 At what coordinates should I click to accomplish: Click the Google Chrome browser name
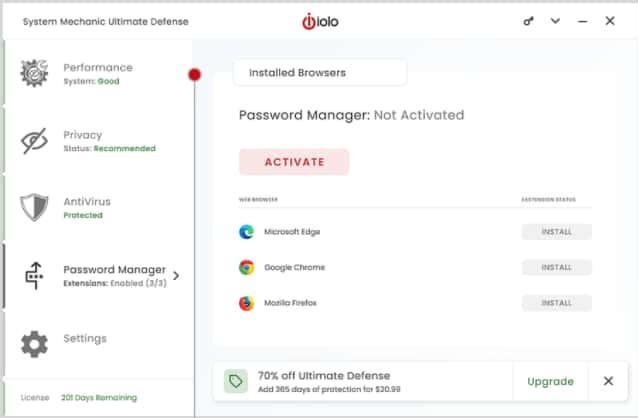[295, 267]
